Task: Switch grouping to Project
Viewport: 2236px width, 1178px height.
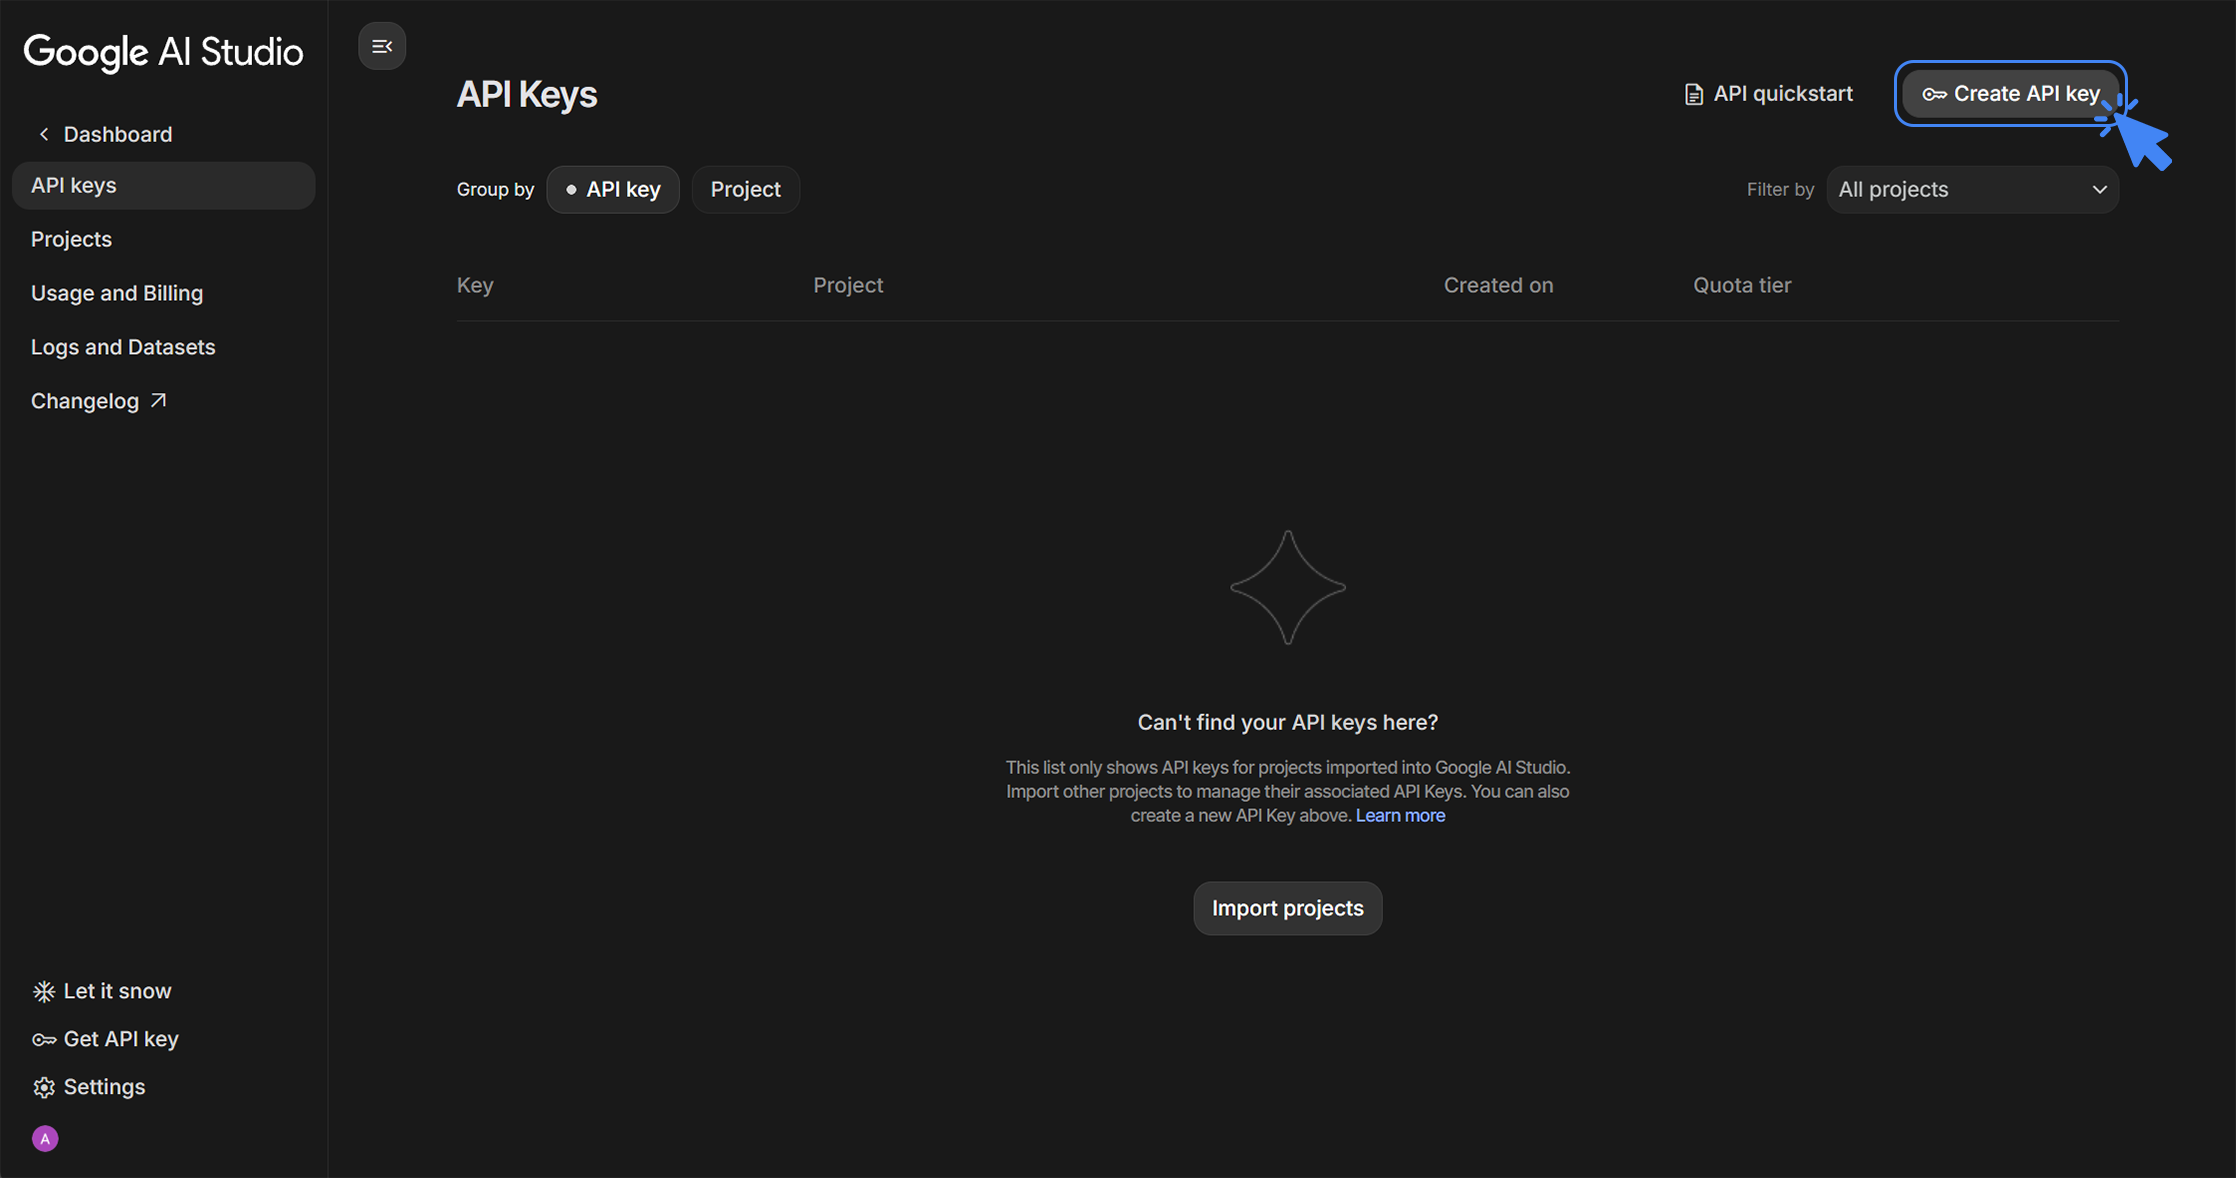Action: [x=745, y=189]
